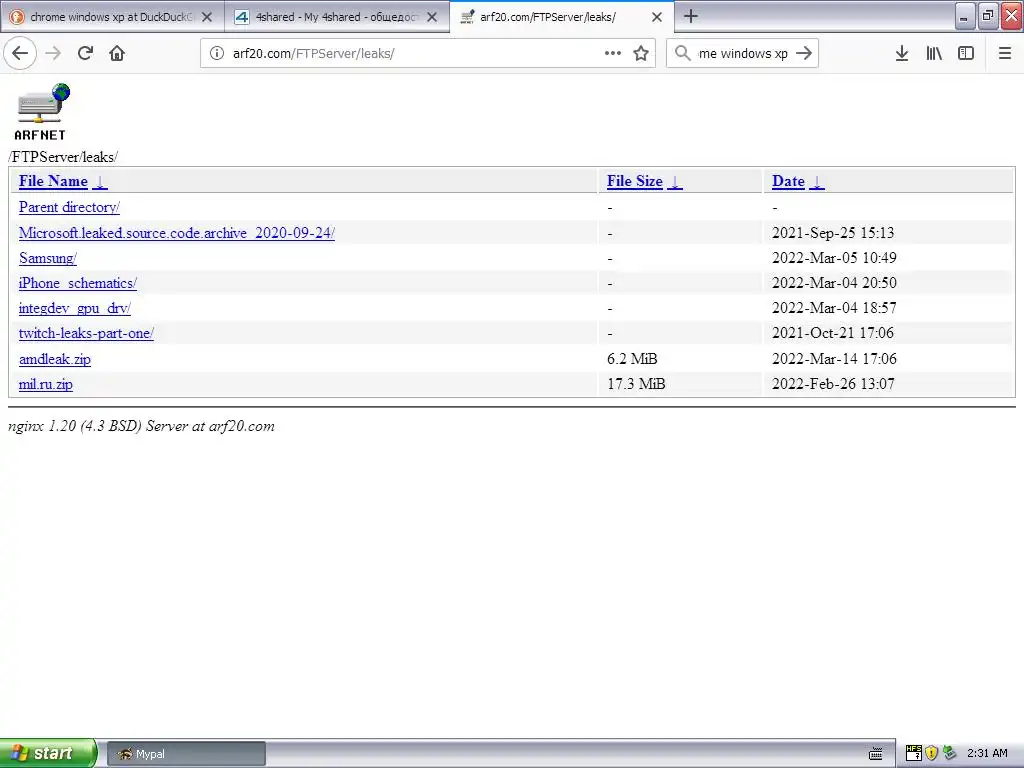Screen dimensions: 1024x768
Task: Click the /FTPServer/leaks/ path heading
Action: point(63,157)
